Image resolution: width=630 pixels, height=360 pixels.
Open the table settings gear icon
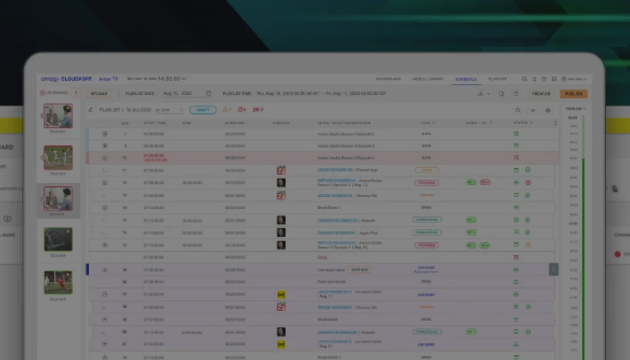click(x=548, y=110)
